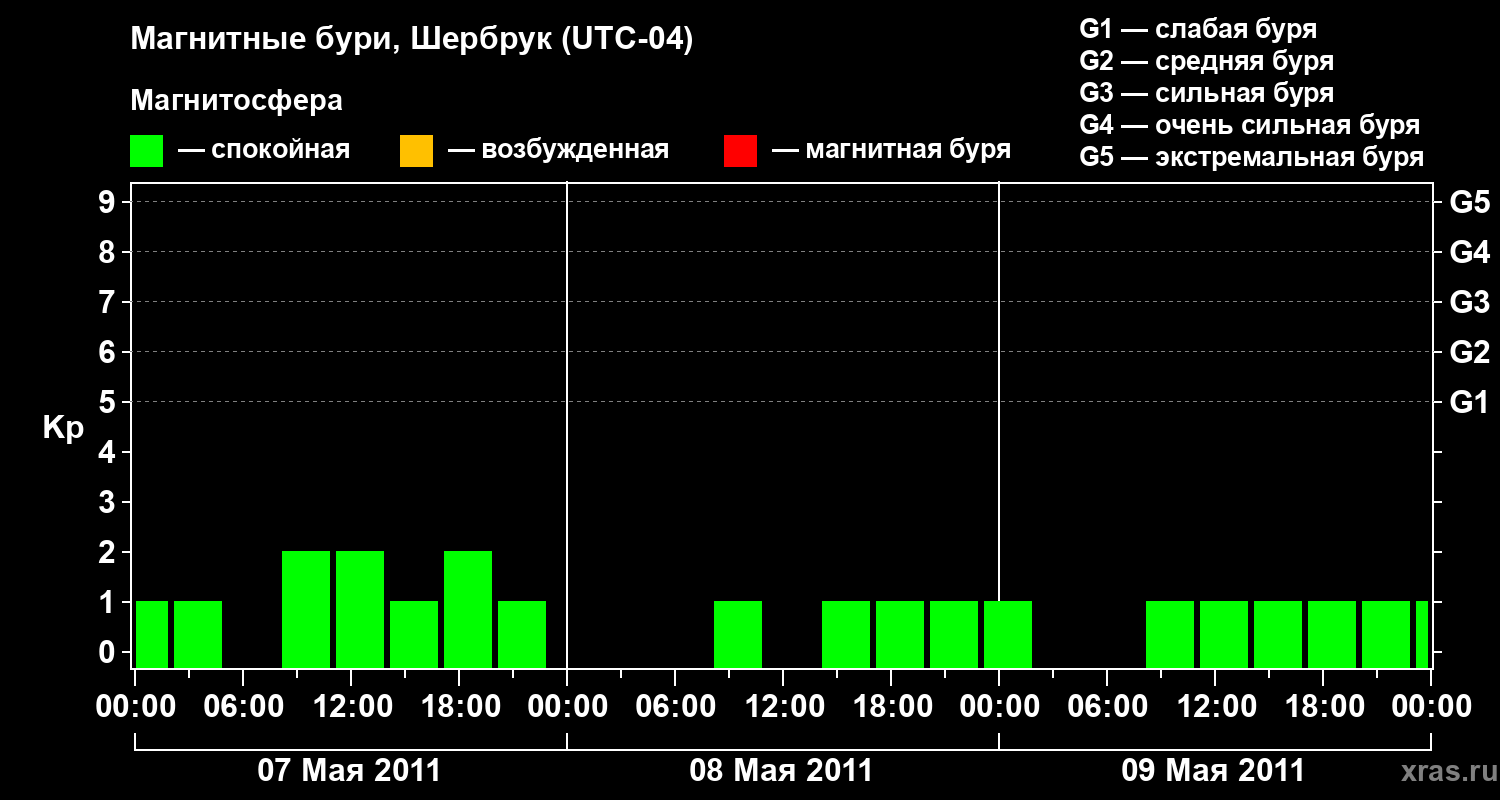
Task: Click the Kp 2 bar at 08:00–11:00 on 07 Мая
Action: tap(306, 609)
